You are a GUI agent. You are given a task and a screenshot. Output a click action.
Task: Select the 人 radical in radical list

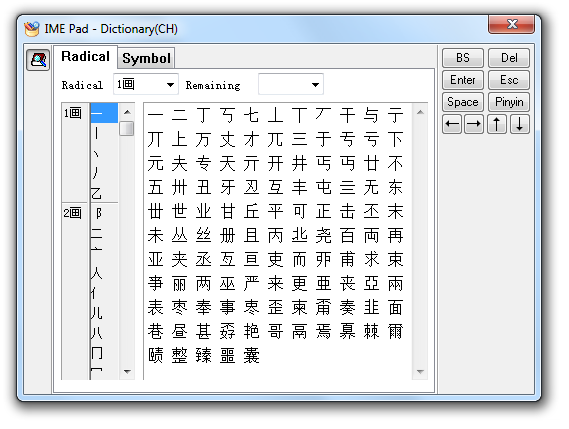97,273
